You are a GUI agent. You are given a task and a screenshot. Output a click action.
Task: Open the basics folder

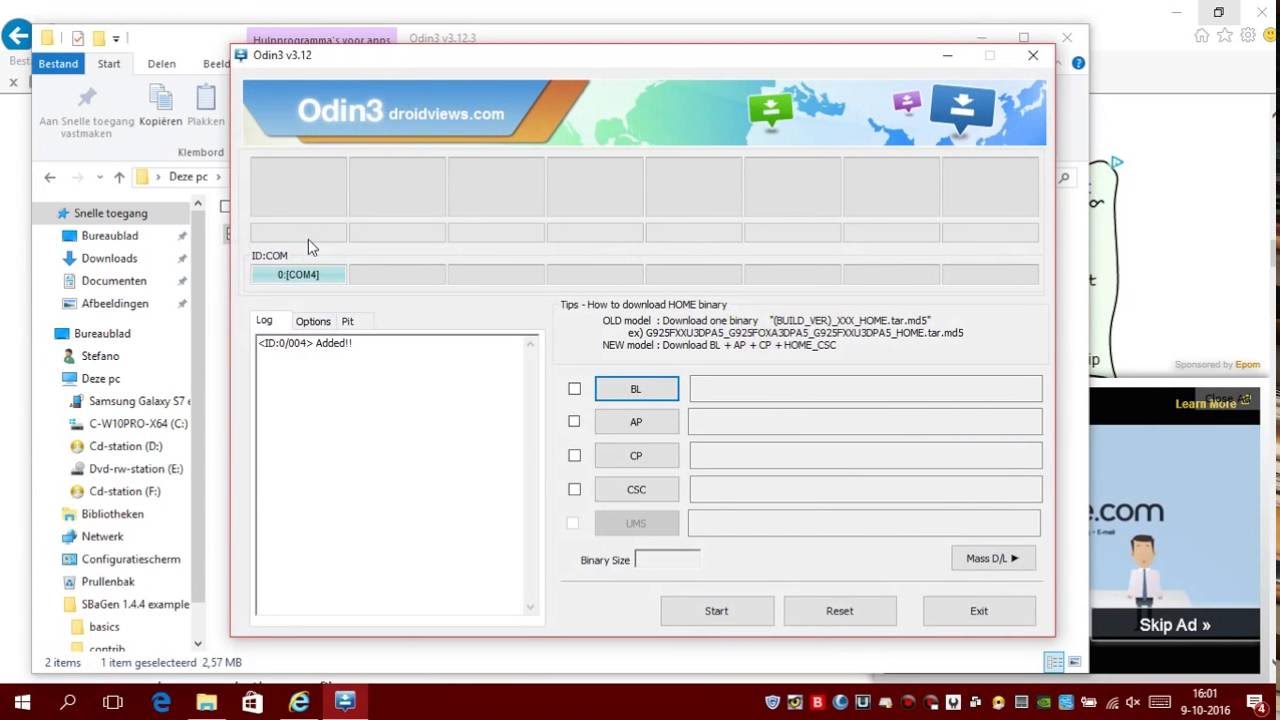[104, 627]
